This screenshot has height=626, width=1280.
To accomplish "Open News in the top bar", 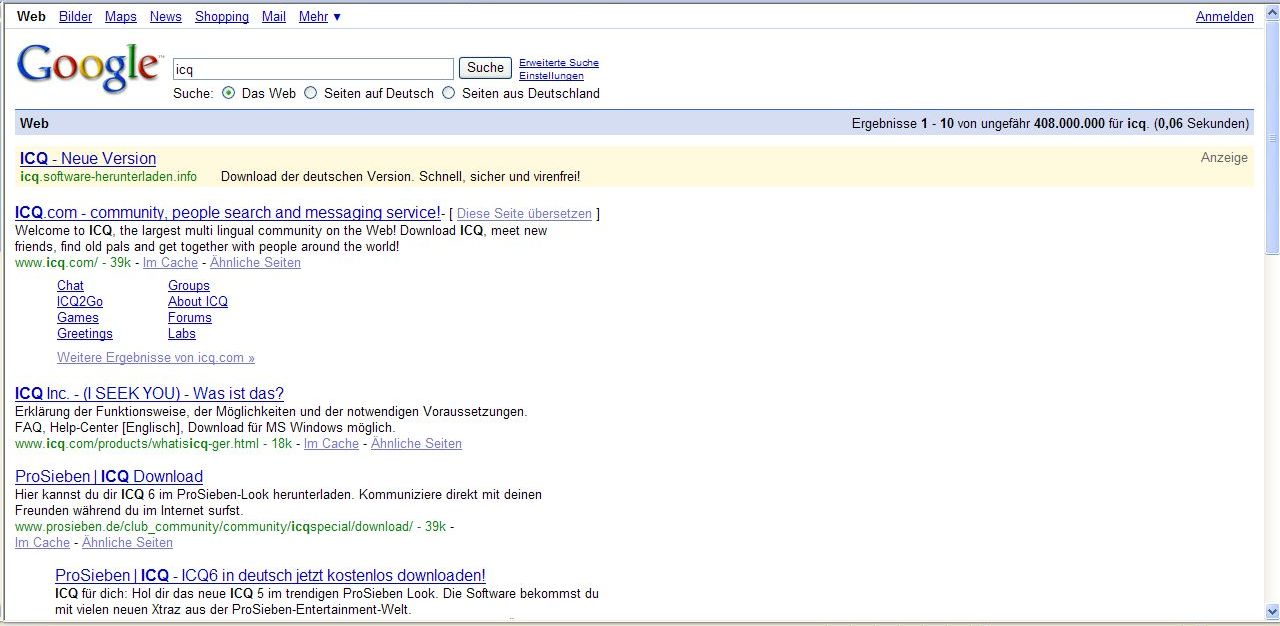I will pos(165,17).
